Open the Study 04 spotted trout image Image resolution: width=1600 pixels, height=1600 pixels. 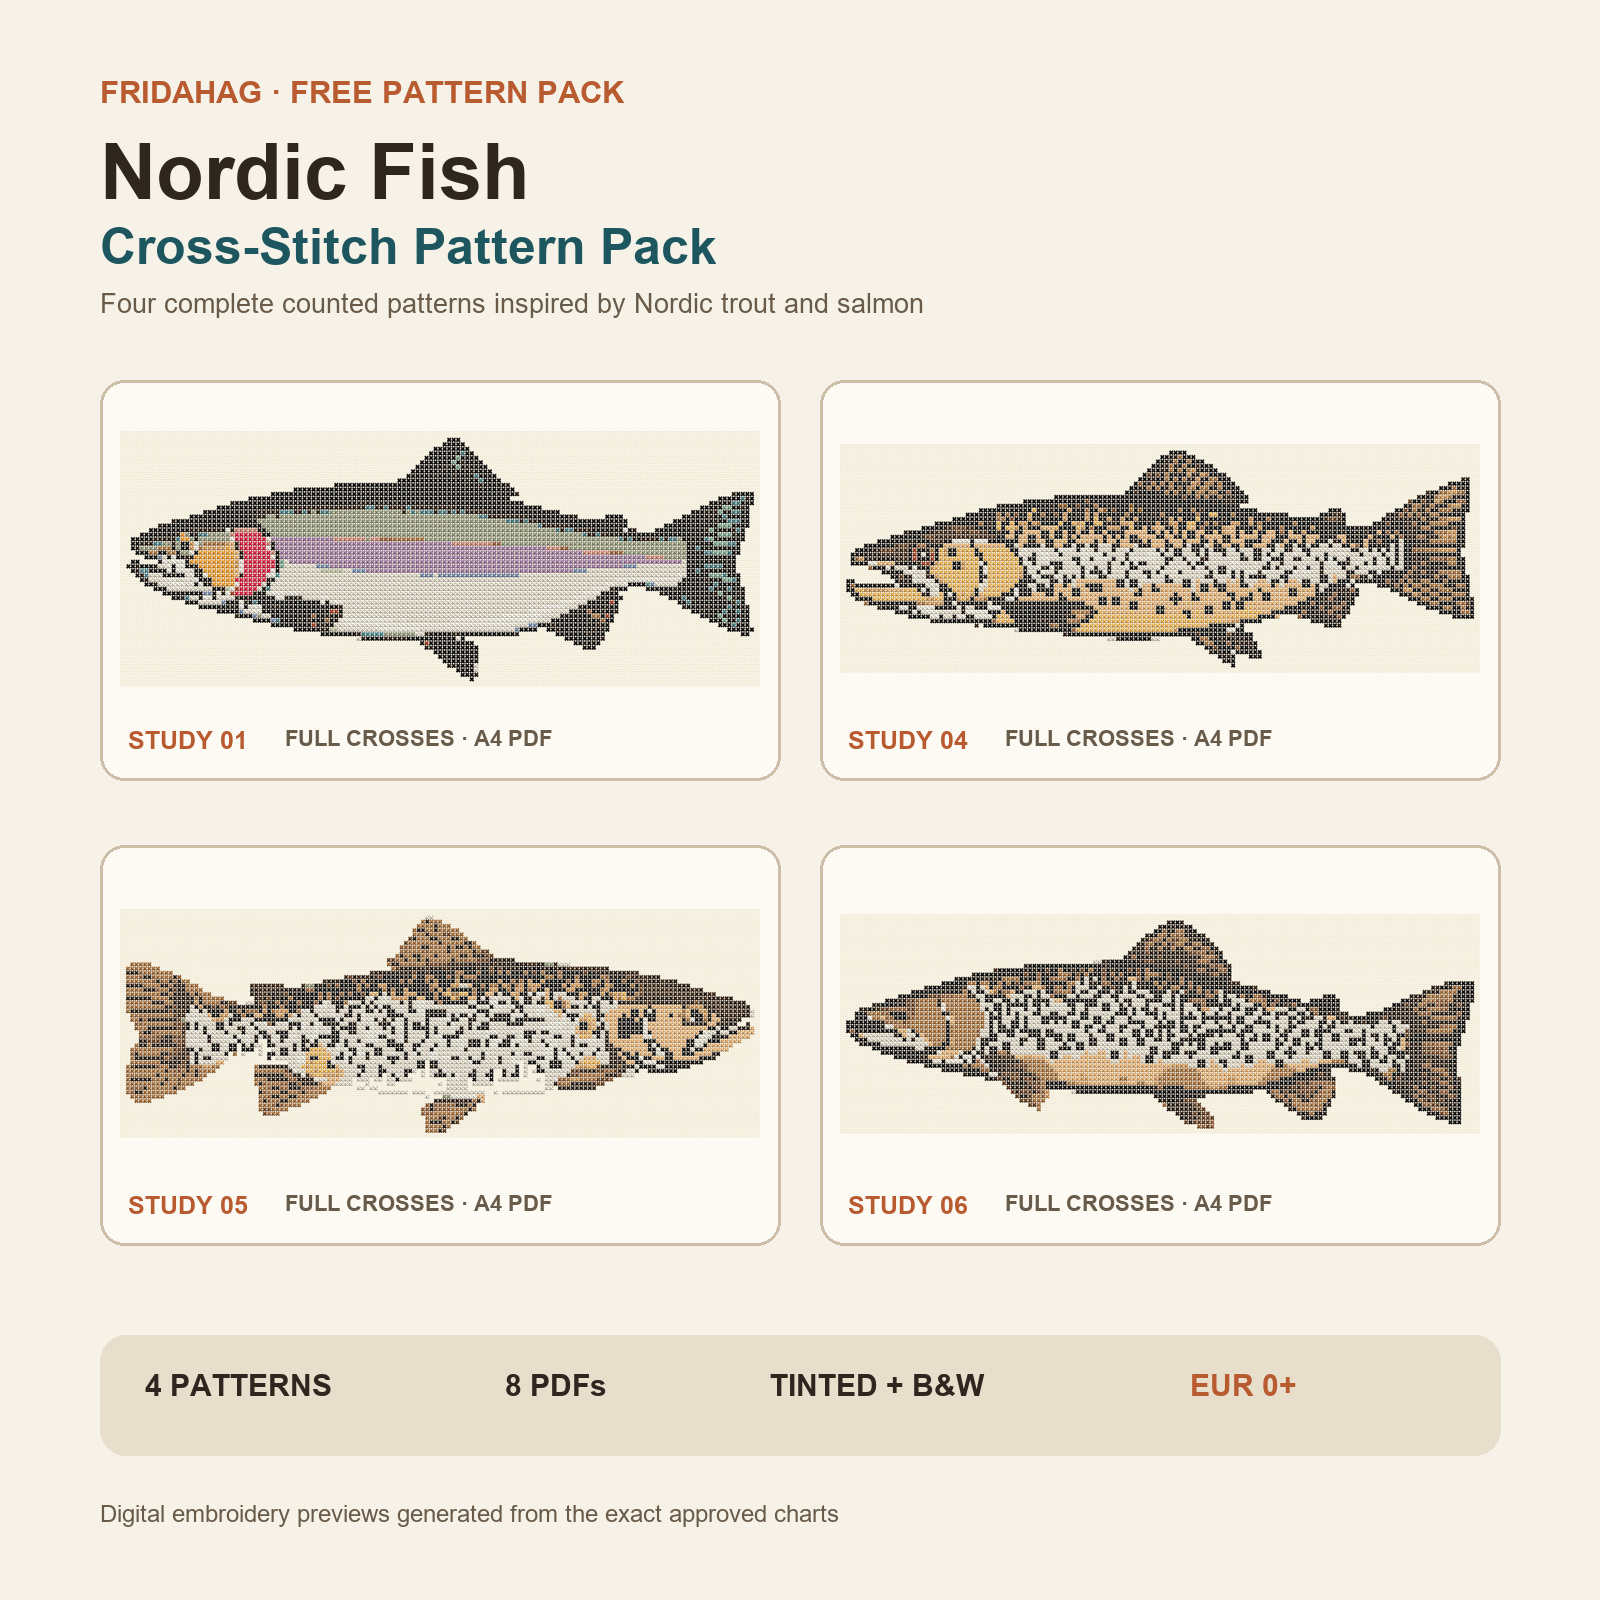tap(1160, 558)
